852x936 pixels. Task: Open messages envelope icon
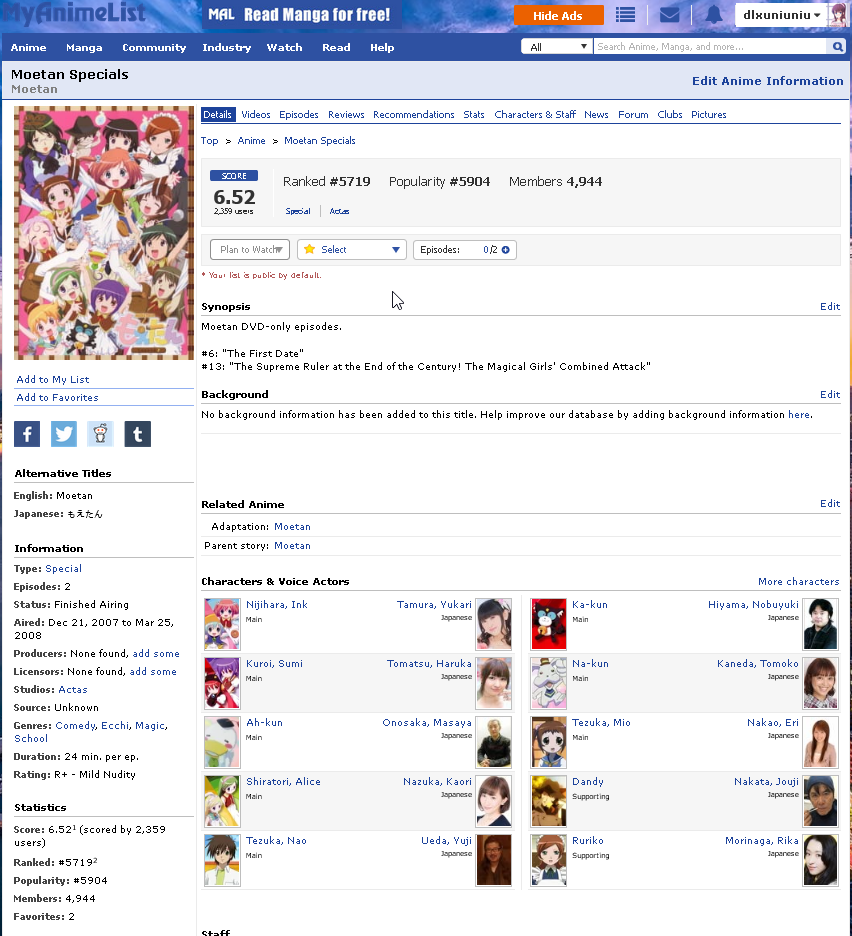click(x=669, y=15)
